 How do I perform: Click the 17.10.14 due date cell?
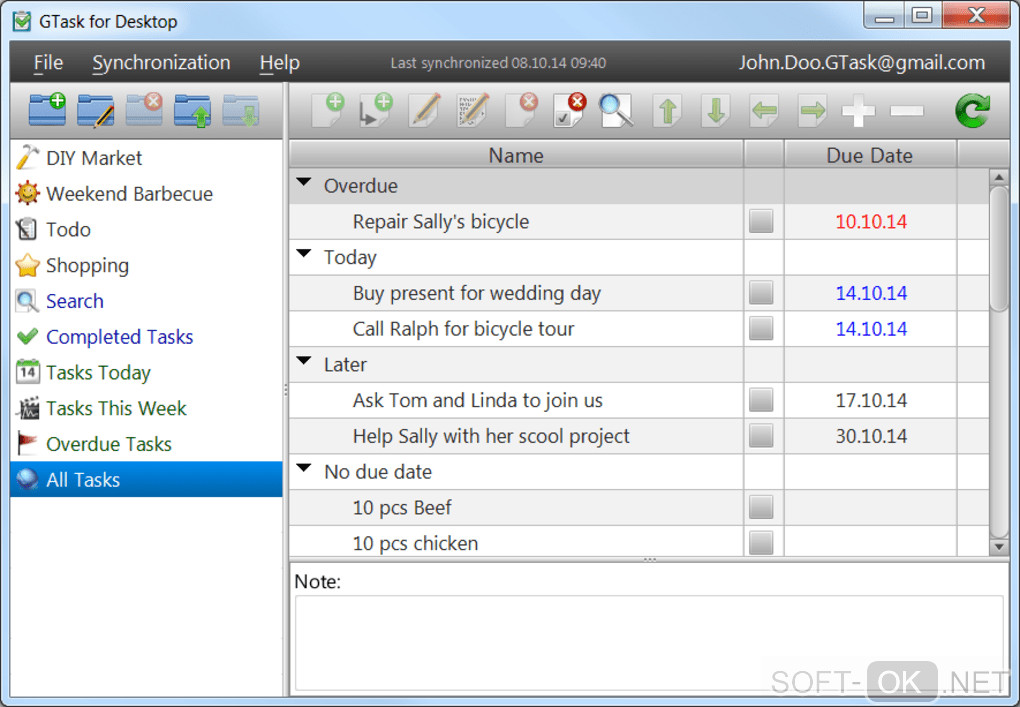(x=871, y=401)
